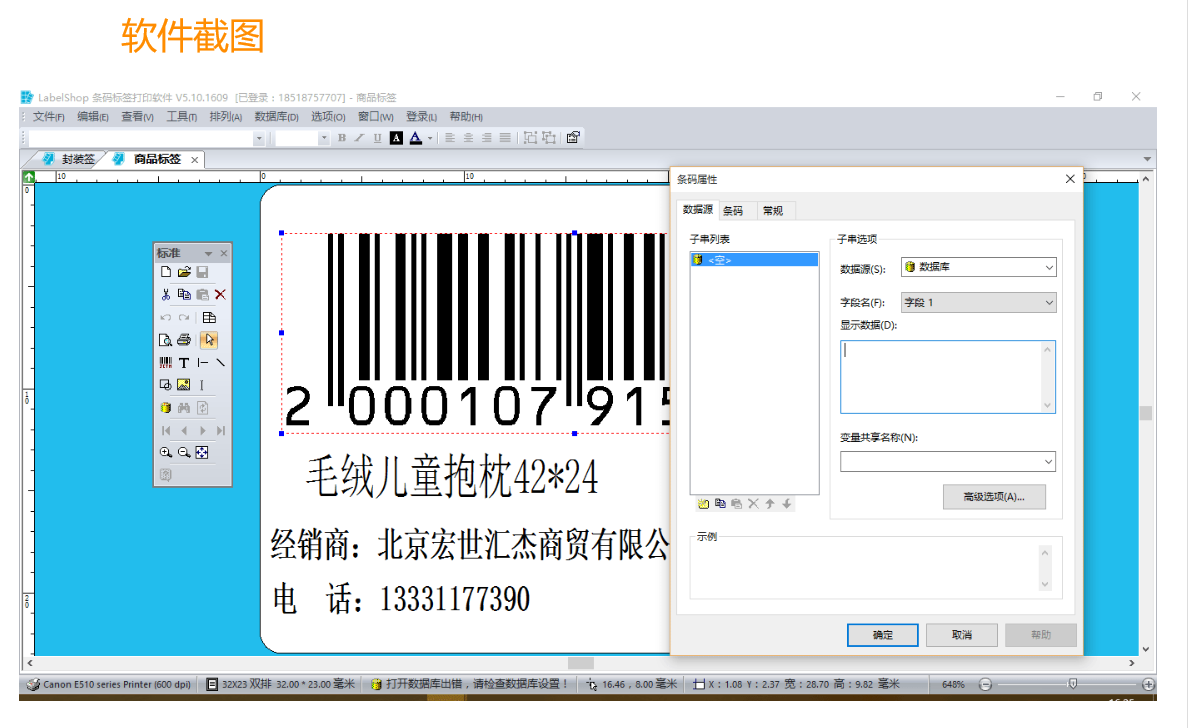The height and width of the screenshot is (728, 1197).
Task: Click the zoom slider handle in status bar
Action: [1073, 685]
